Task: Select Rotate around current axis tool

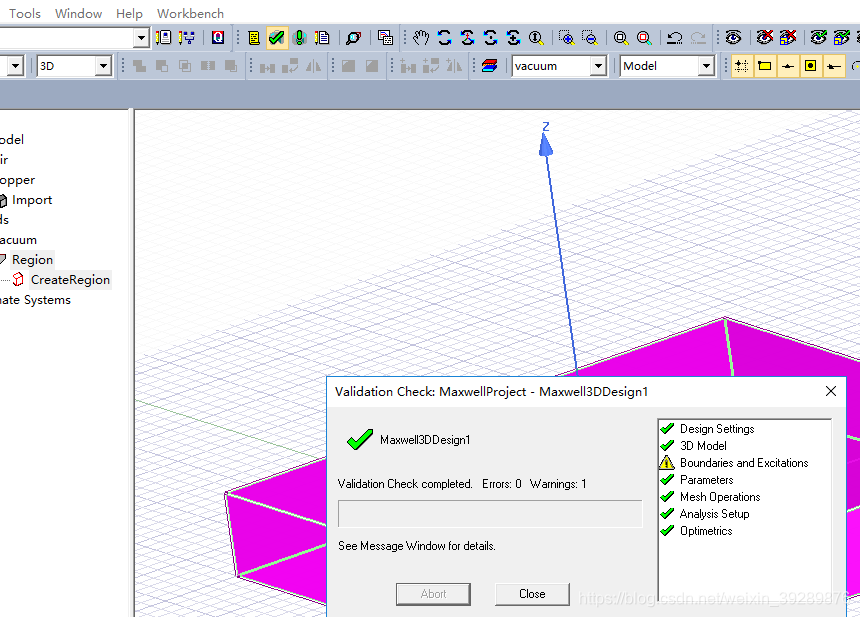Action: tap(513, 38)
